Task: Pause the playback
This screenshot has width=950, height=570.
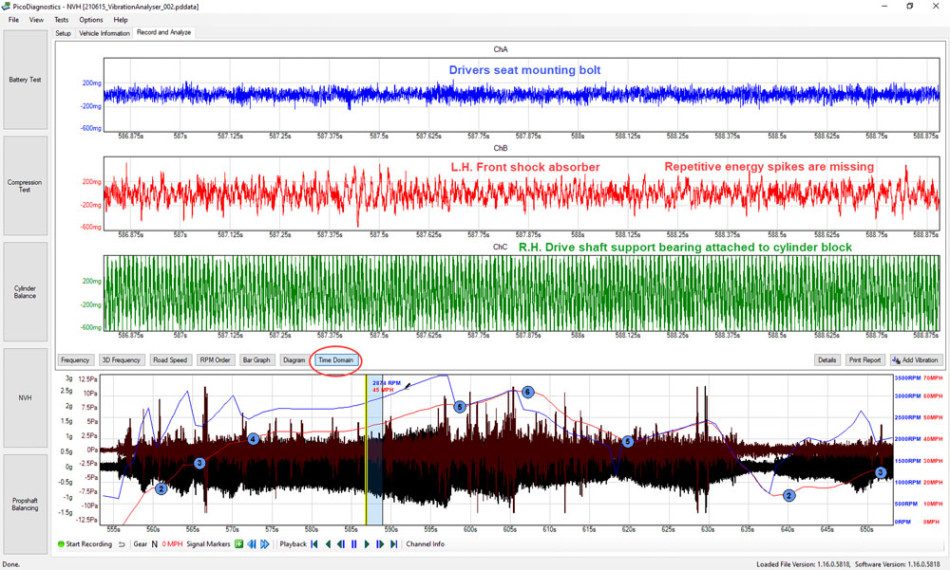Action: point(354,544)
